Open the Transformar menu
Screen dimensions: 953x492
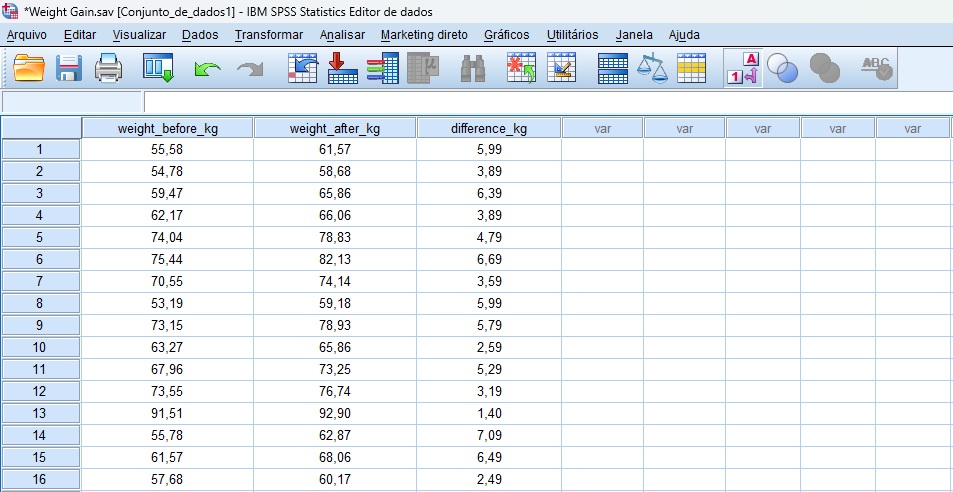pyautogui.click(x=269, y=35)
